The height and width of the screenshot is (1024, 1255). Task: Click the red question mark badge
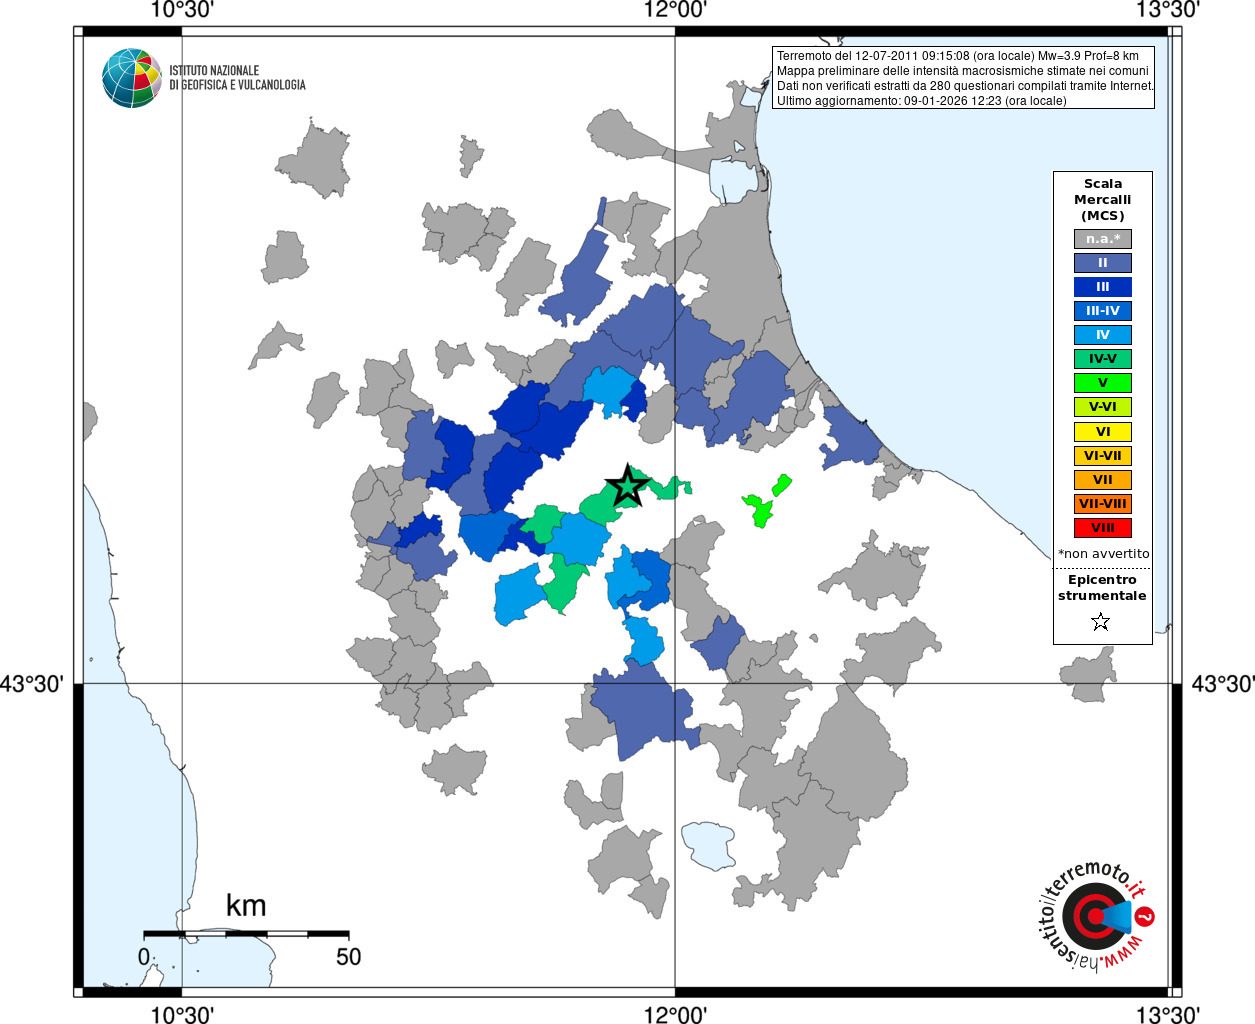point(1145,916)
